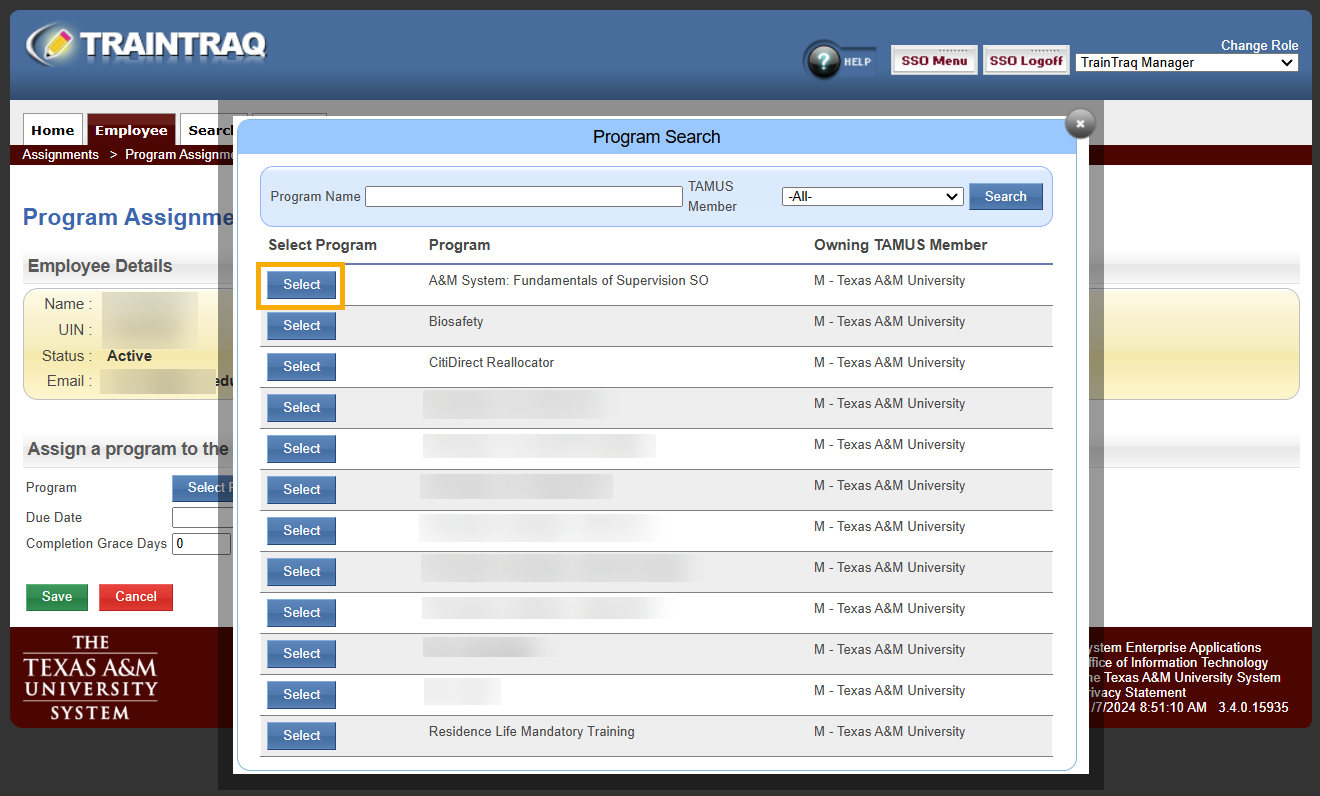Image resolution: width=1320 pixels, height=796 pixels.
Task: Open the Change Role dropdown
Action: (1186, 63)
